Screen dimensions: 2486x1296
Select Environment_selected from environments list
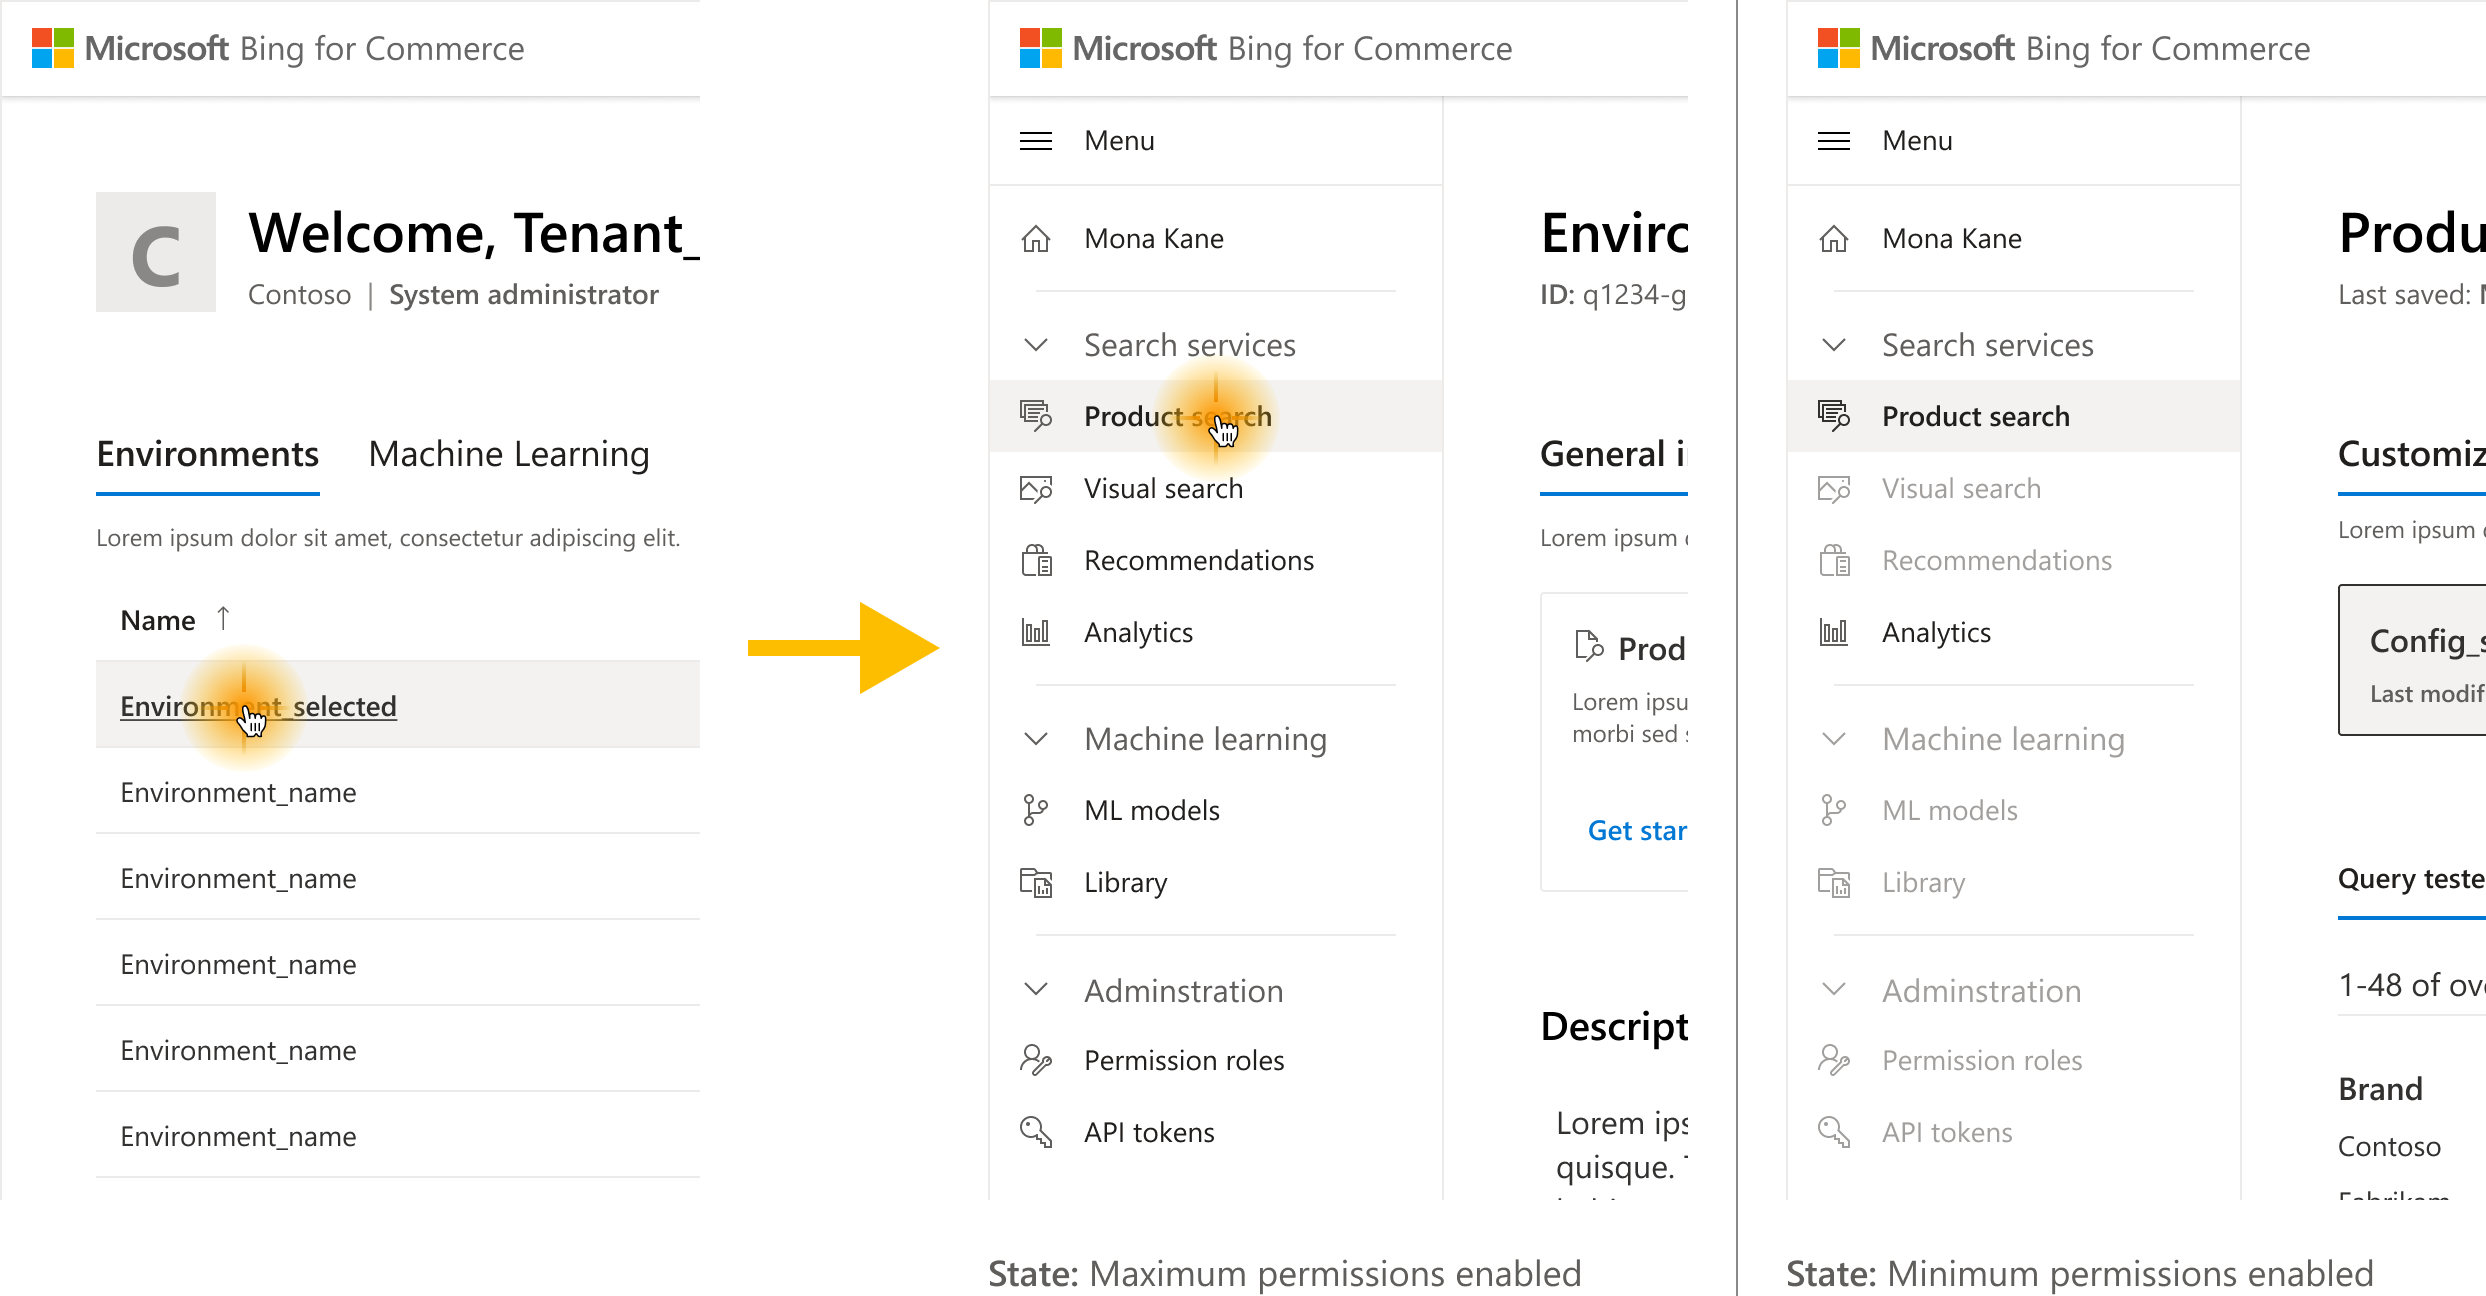pos(258,706)
